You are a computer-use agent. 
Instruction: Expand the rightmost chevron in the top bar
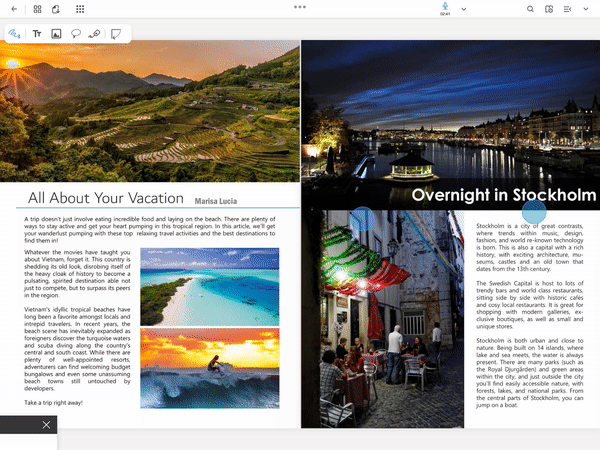(x=586, y=9)
